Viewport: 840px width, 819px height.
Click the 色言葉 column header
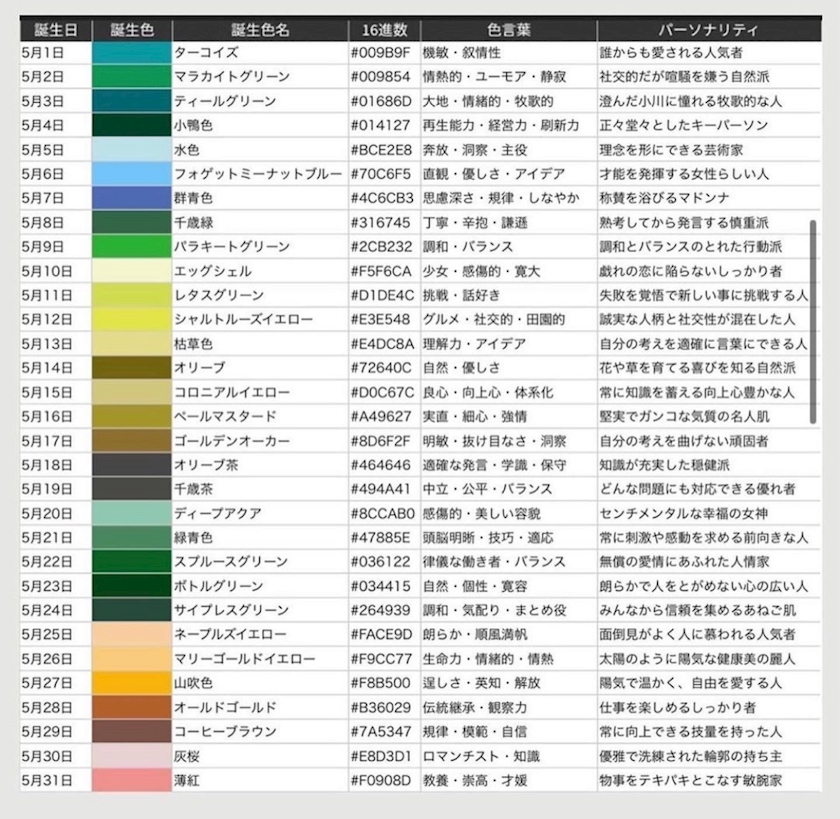(509, 30)
